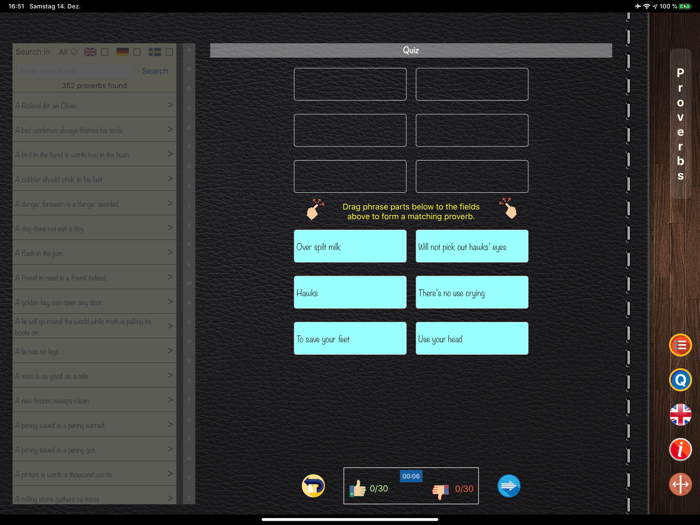Viewport: 700px width, 525px height.
Task: Open 'A golden key can open any door'
Action: click(x=94, y=302)
